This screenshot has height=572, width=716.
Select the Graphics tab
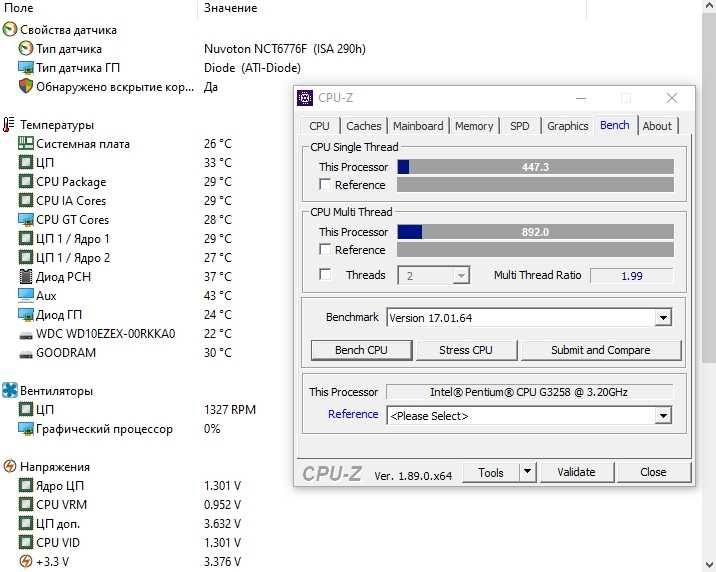click(x=568, y=126)
